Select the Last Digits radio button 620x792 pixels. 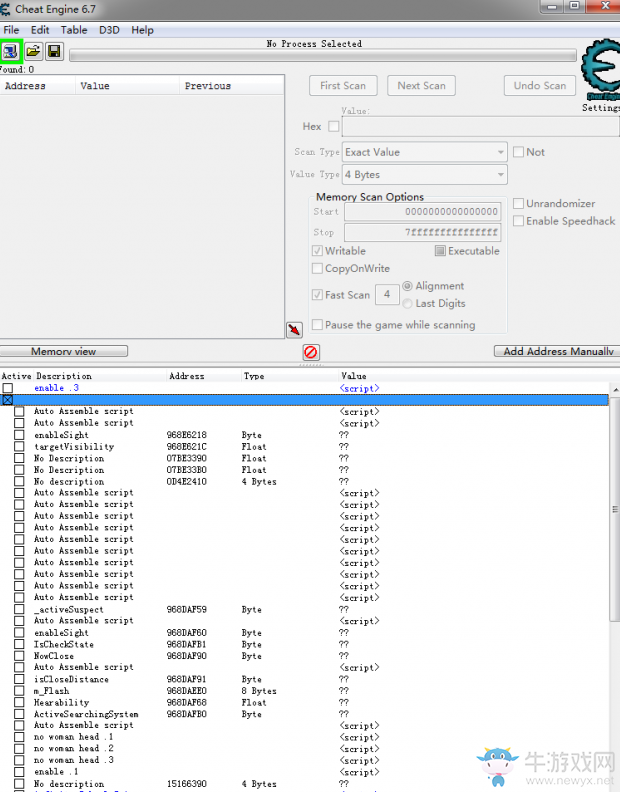coord(407,303)
